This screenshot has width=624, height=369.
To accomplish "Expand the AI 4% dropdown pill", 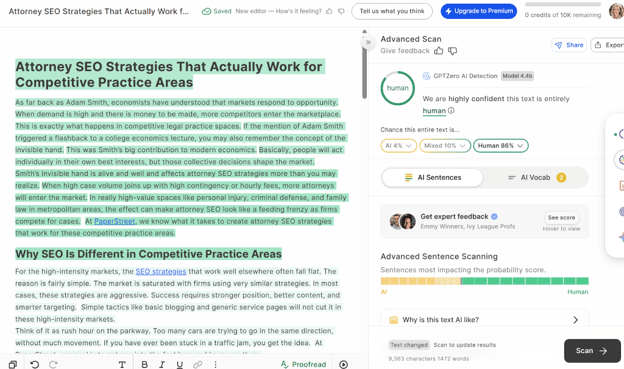I will pyautogui.click(x=398, y=146).
